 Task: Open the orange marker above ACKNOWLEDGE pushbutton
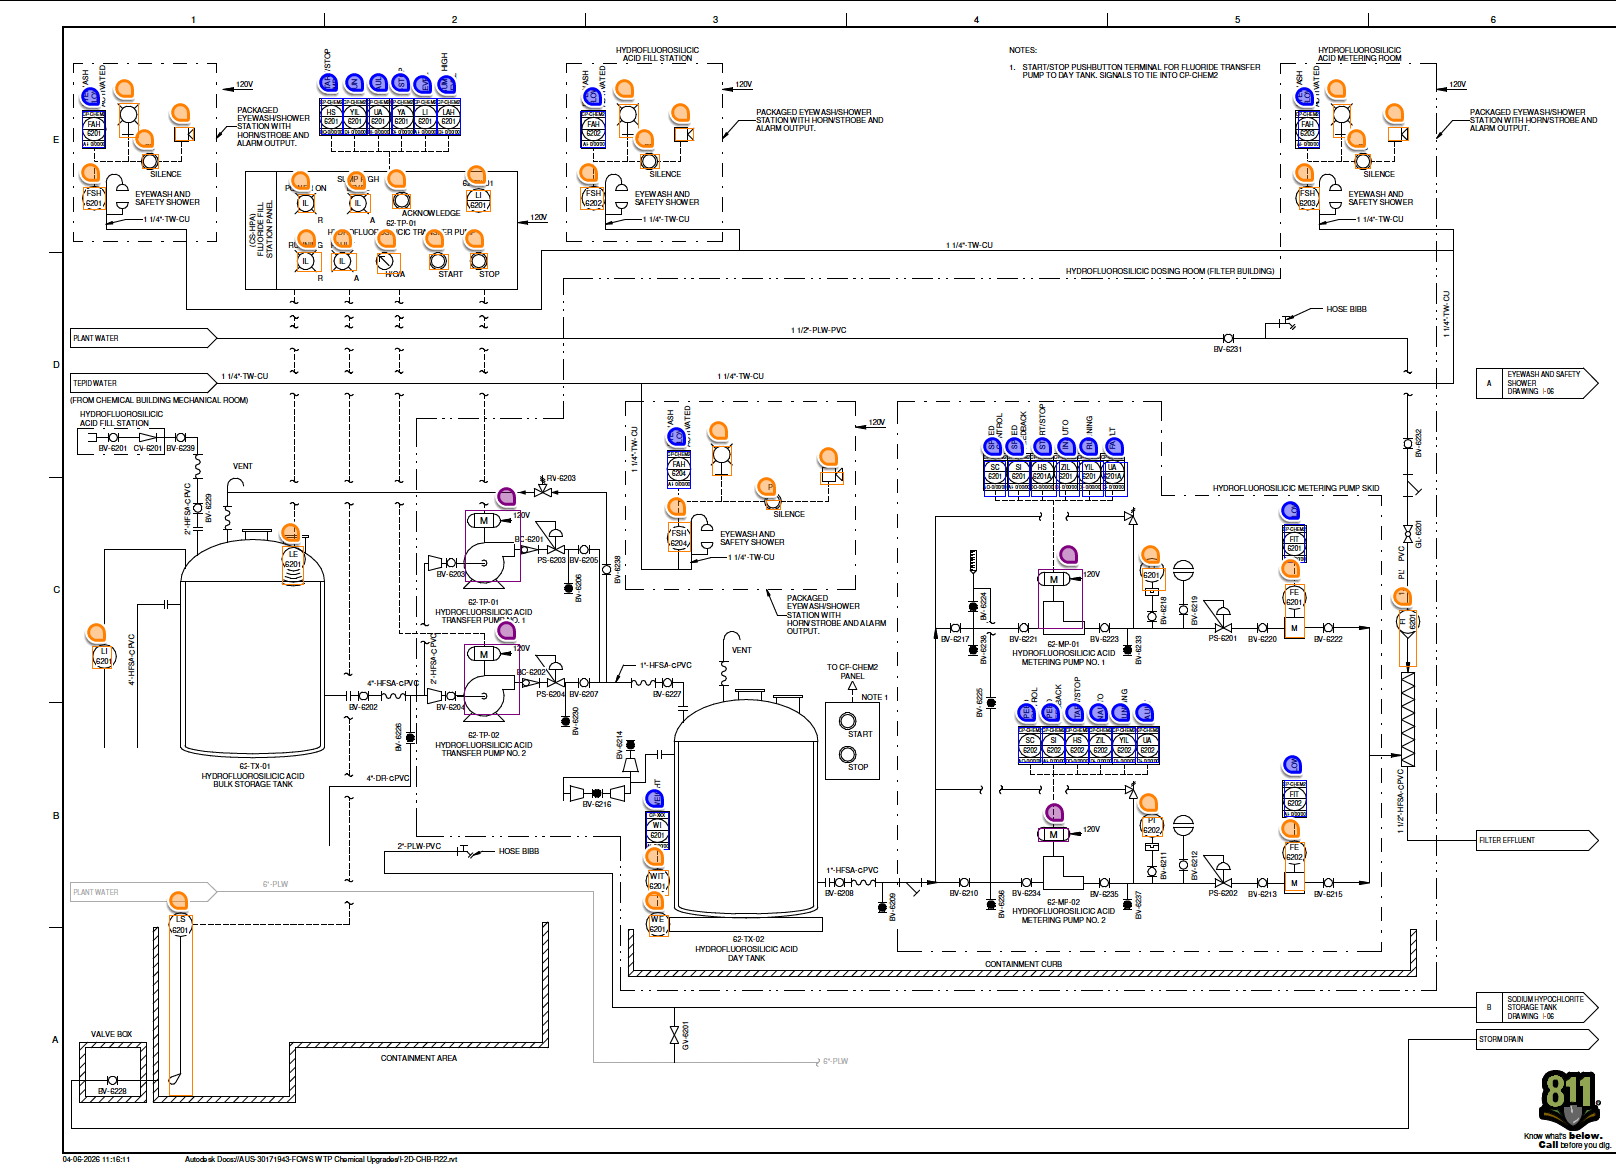pyautogui.click(x=399, y=177)
